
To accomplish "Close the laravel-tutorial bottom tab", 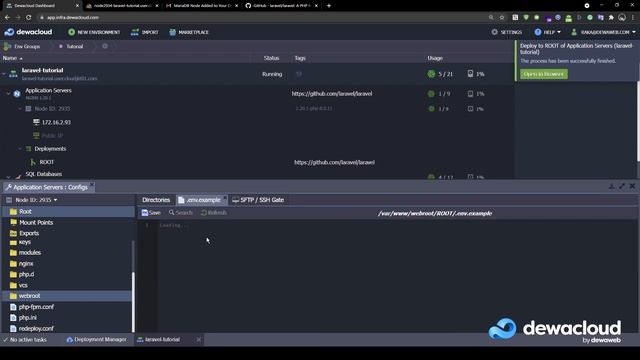I will [199, 340].
